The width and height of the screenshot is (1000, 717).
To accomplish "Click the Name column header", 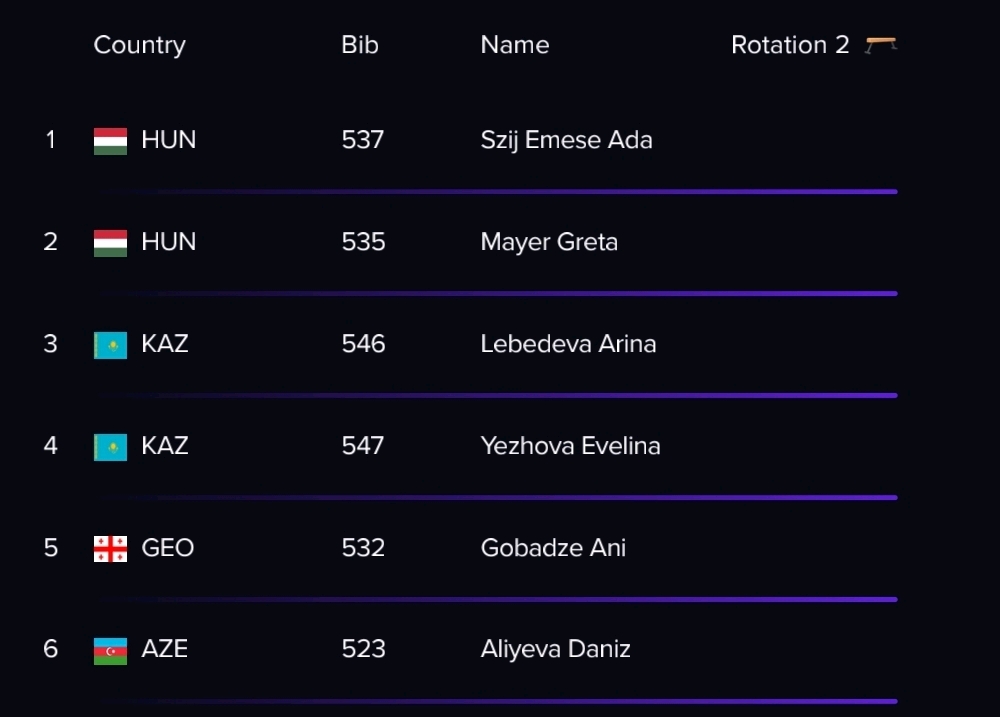I will click(515, 45).
